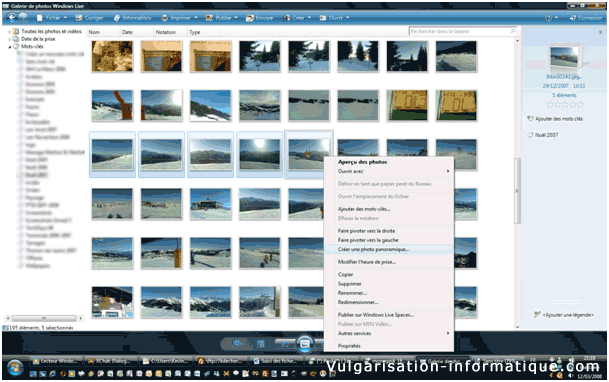Open the Ouvrir avec submenu
This screenshot has width=609, height=382.
click(x=389, y=171)
